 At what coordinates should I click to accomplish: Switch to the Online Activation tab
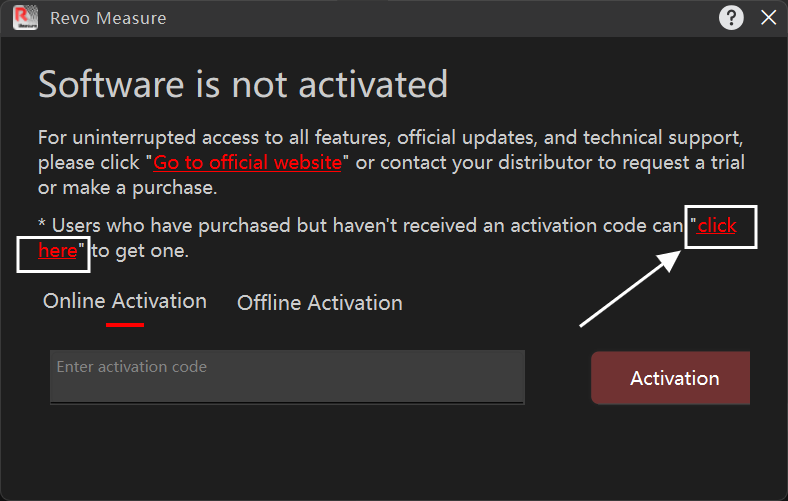click(125, 301)
